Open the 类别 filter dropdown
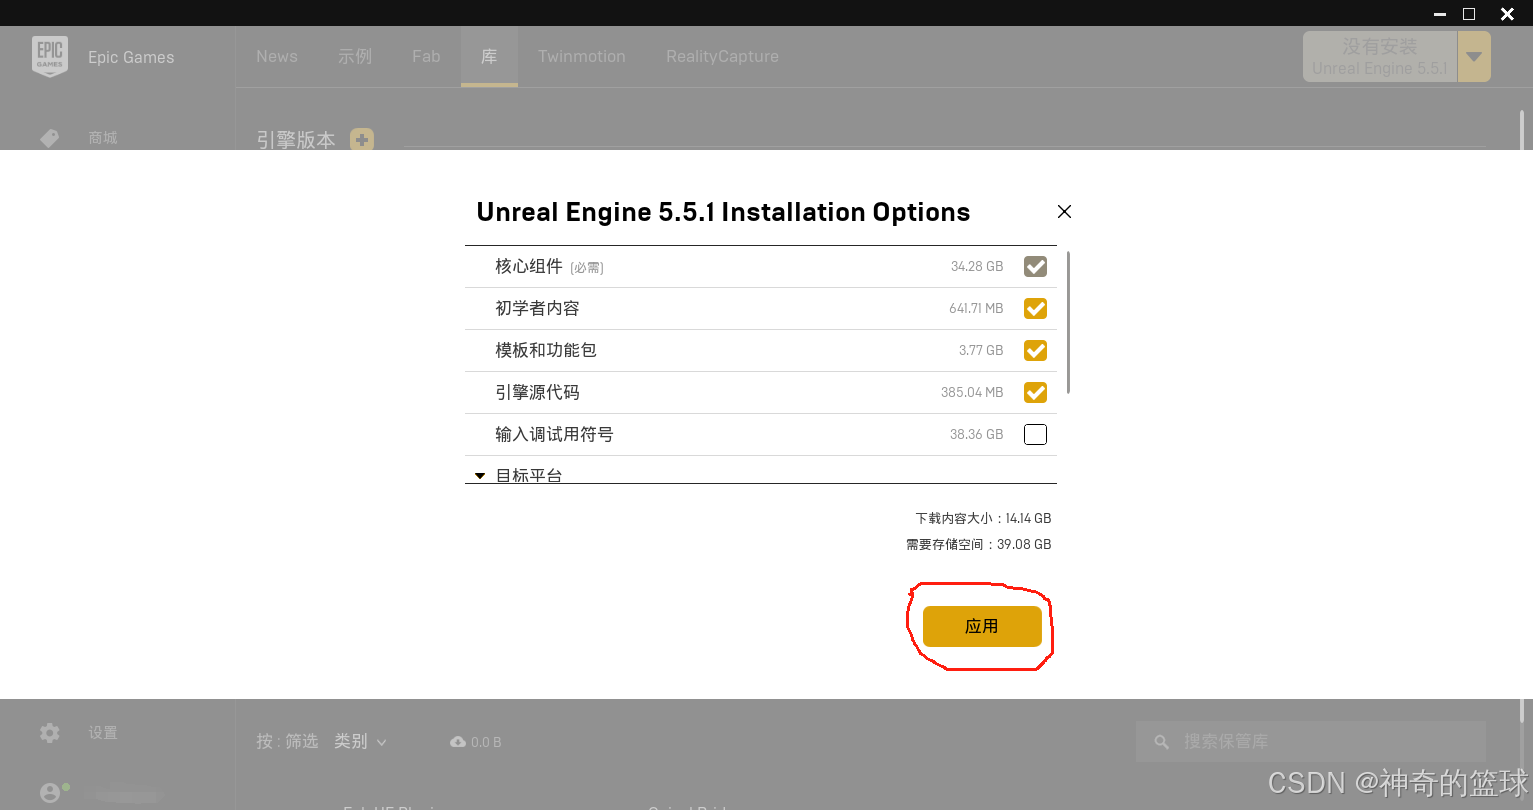1533x810 pixels. pos(360,742)
